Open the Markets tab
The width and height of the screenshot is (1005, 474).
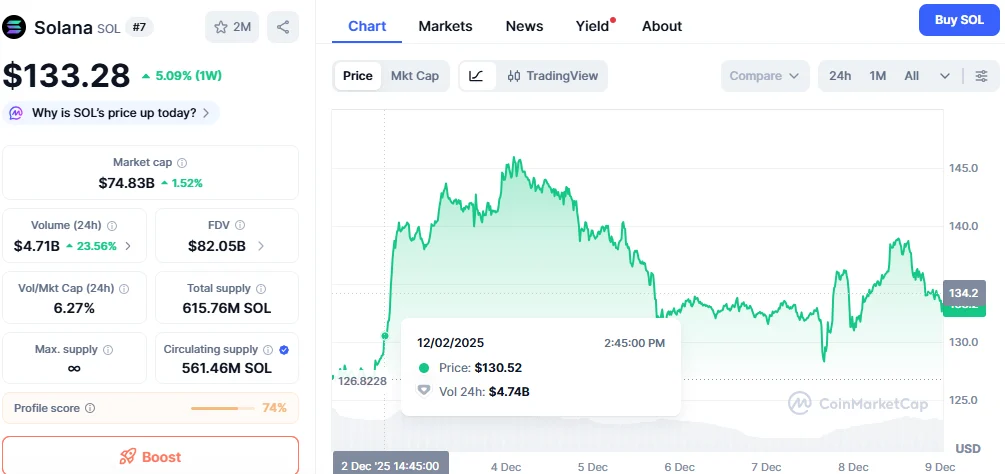coord(445,26)
